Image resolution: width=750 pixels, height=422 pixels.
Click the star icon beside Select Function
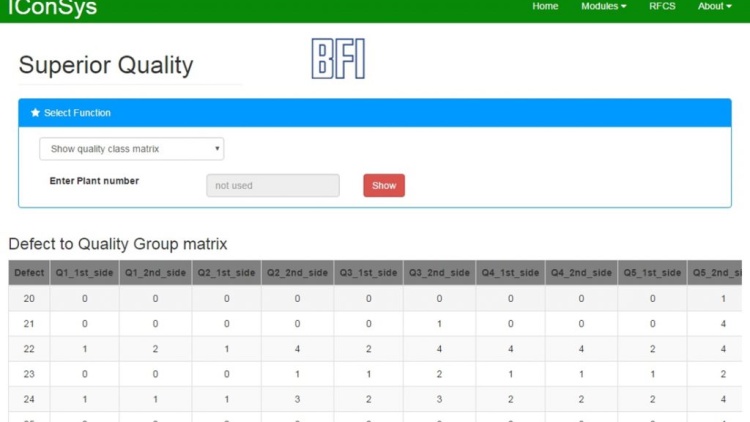tap(35, 113)
